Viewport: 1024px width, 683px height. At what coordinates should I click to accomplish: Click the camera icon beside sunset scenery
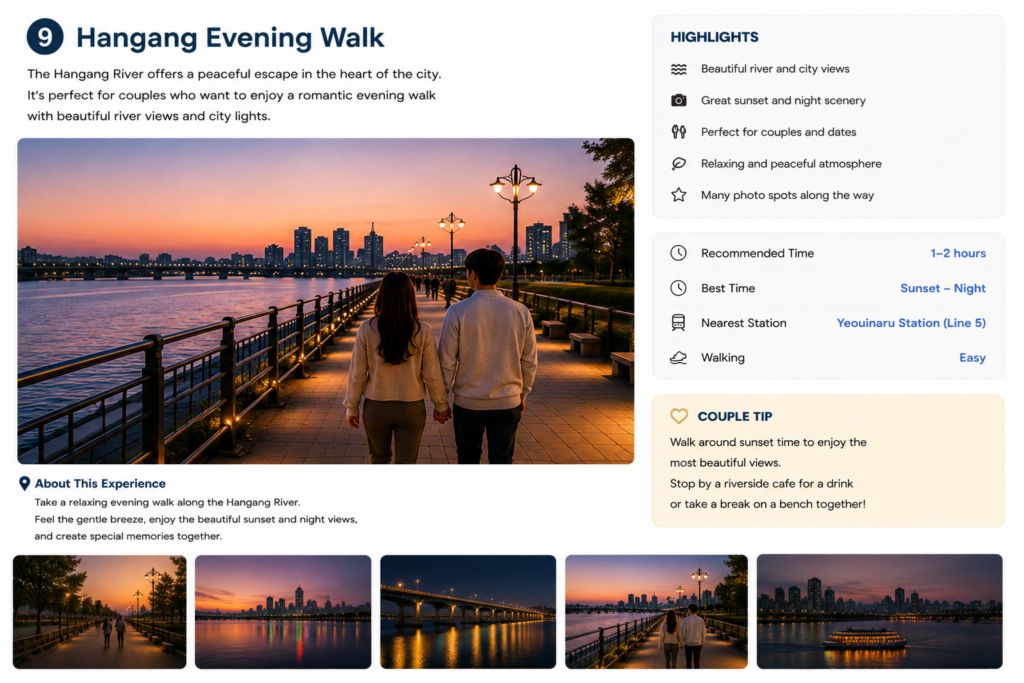tap(679, 101)
